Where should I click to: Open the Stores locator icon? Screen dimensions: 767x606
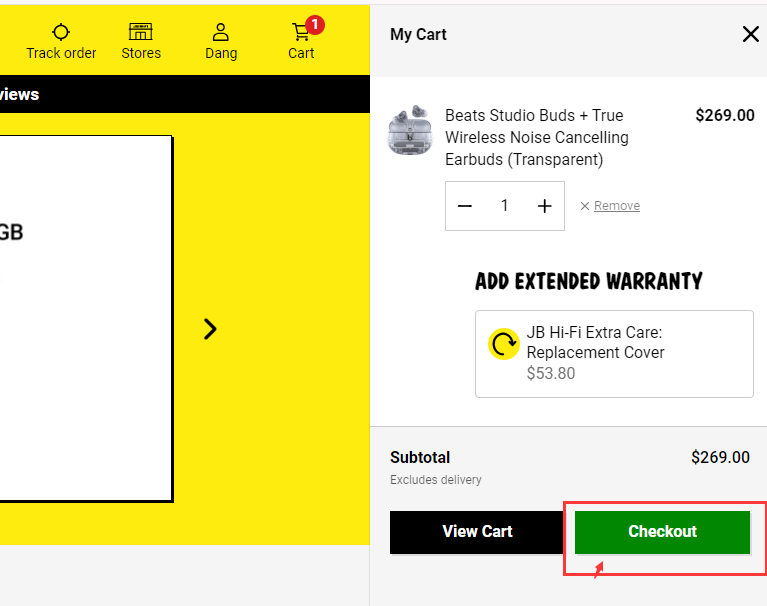[141, 42]
